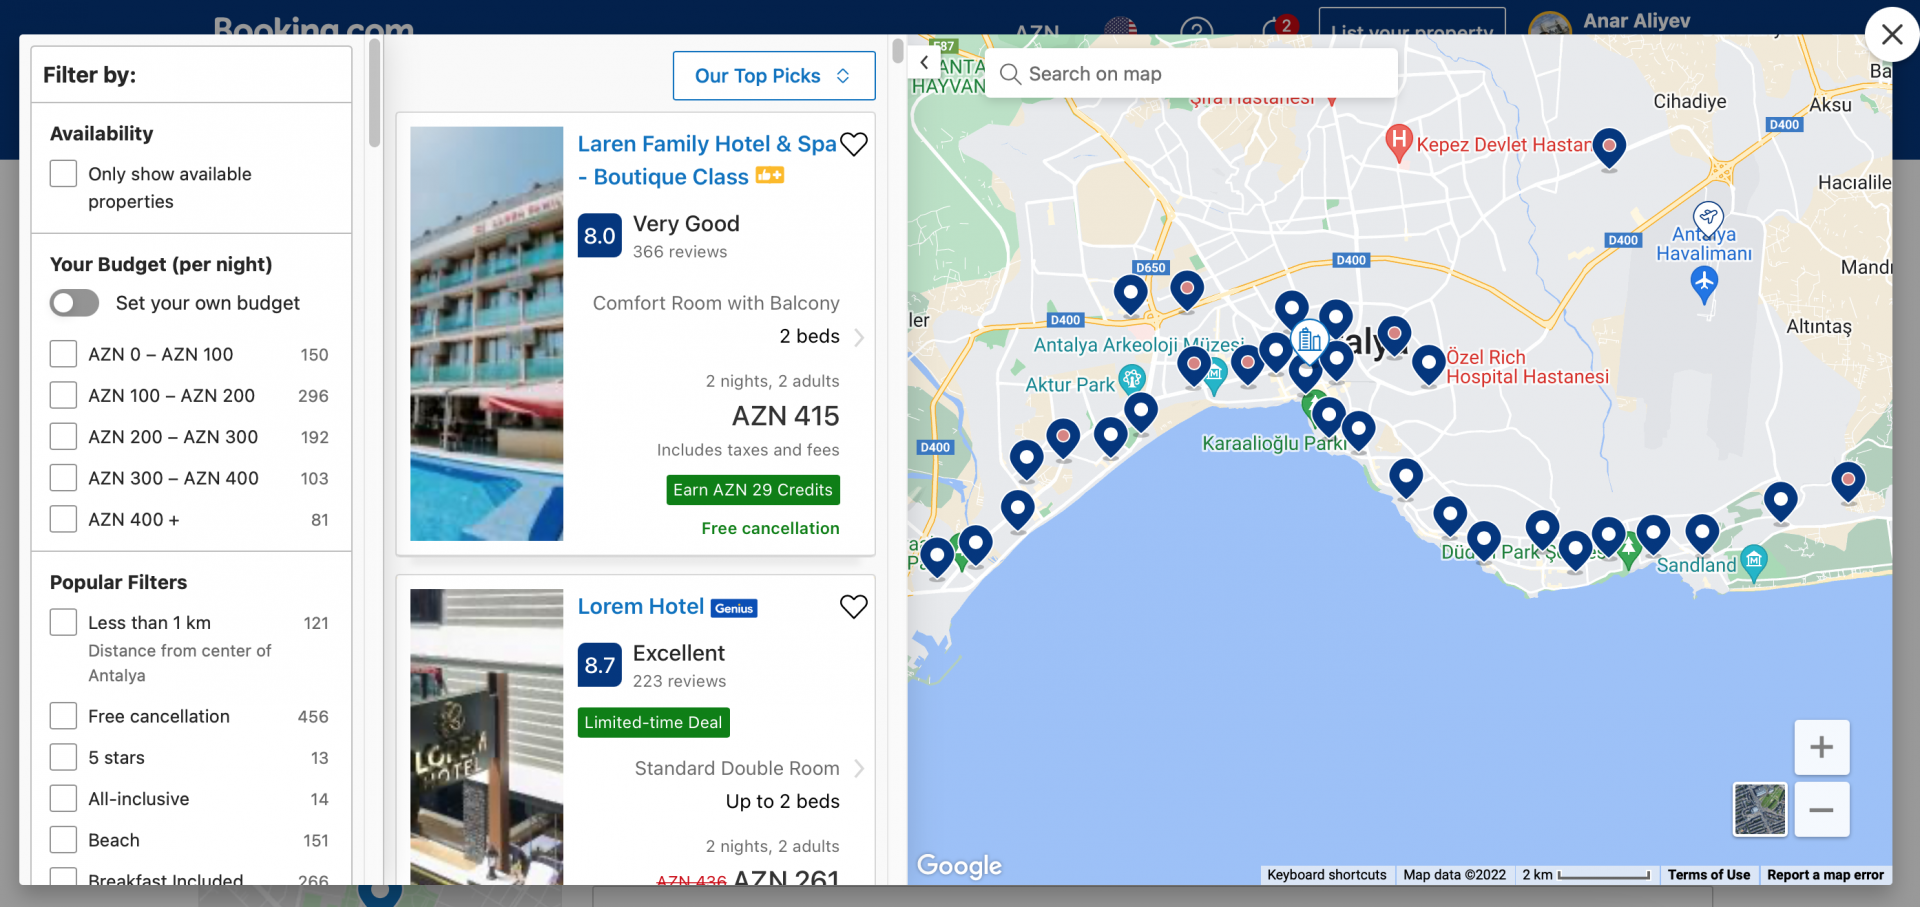Open Laren Family Hotel & Spa link
The image size is (1920, 907).
pyautogui.click(x=707, y=160)
